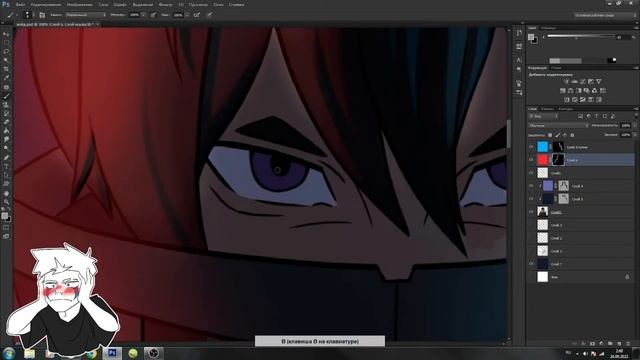Viewport: 640px width, 360px height.
Task: Open the layer filter type dropdown
Action: coord(543,116)
